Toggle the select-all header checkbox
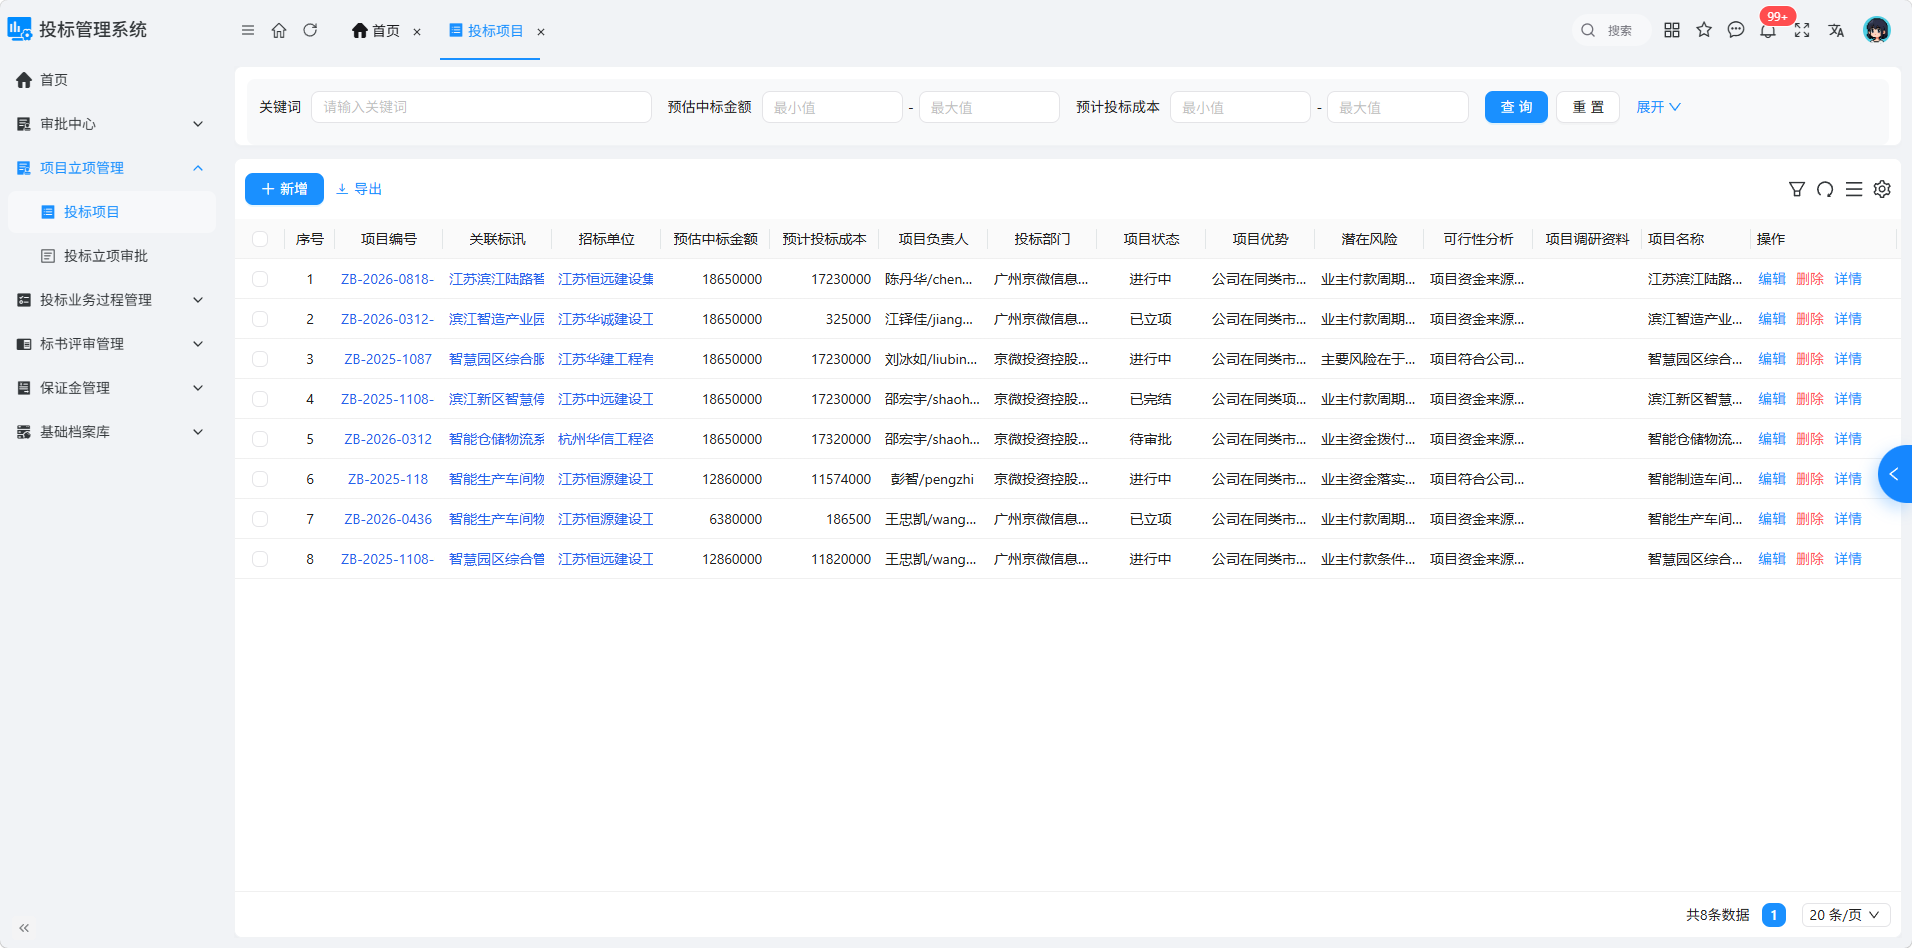The width and height of the screenshot is (1912, 948). [x=260, y=239]
